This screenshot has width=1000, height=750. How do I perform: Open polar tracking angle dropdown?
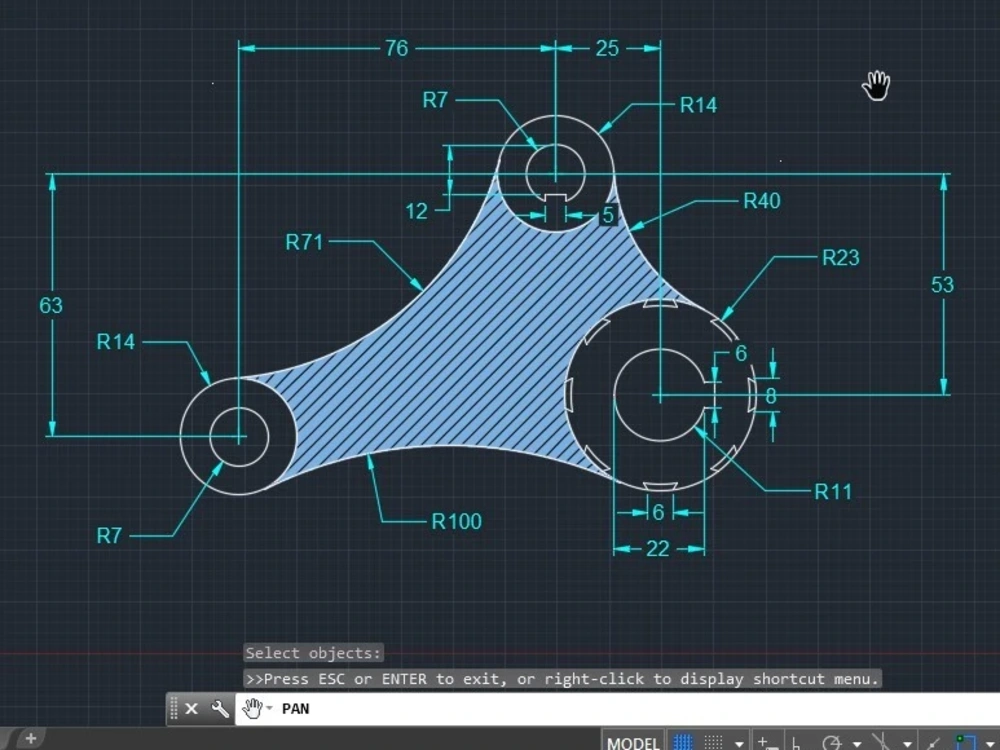pyautogui.click(x=857, y=744)
